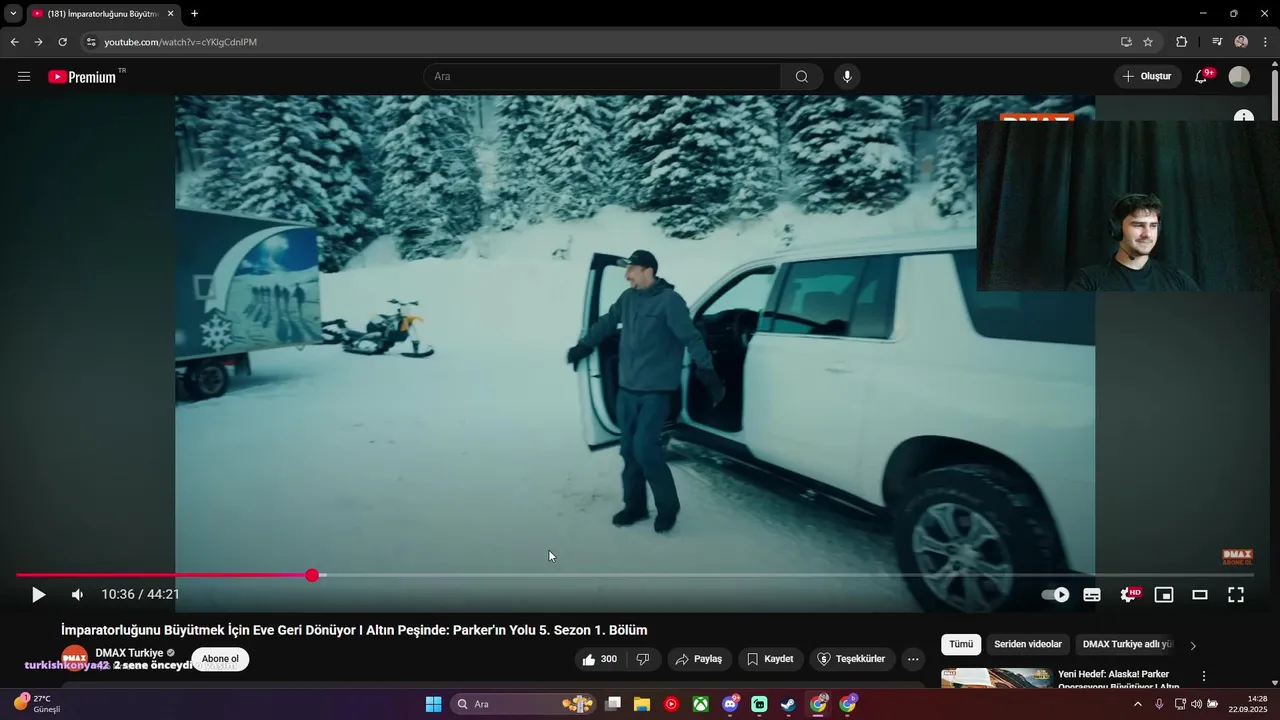Seek using the red progress bar handle
This screenshot has width=1280, height=720.
(x=312, y=575)
